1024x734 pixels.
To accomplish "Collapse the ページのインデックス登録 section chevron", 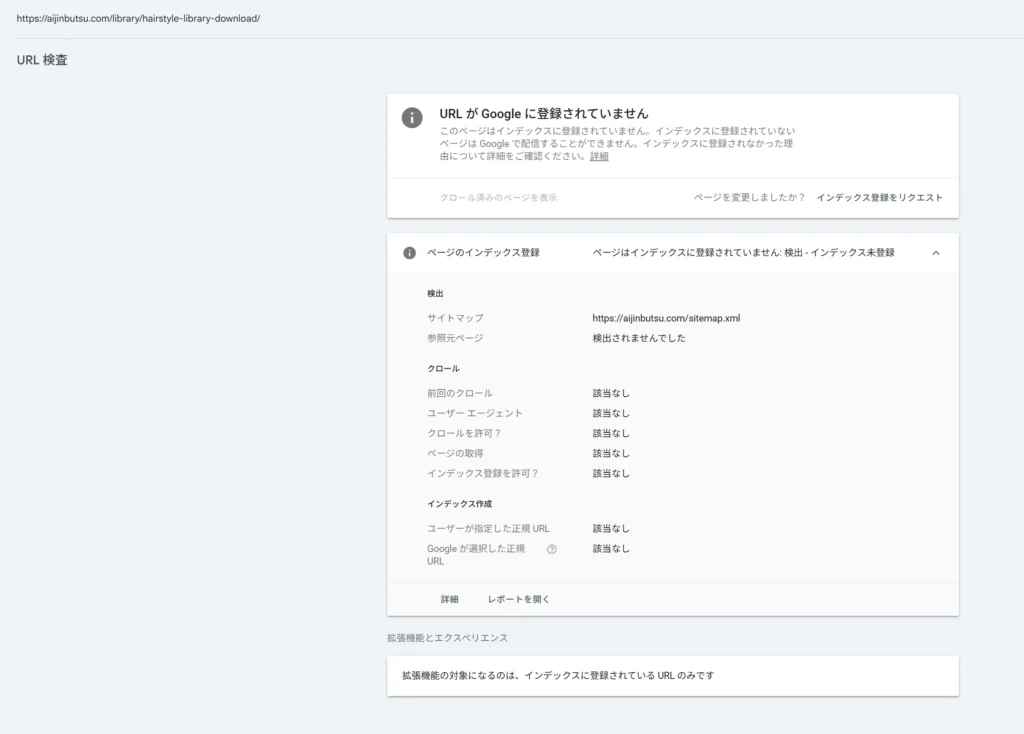I will pos(936,253).
